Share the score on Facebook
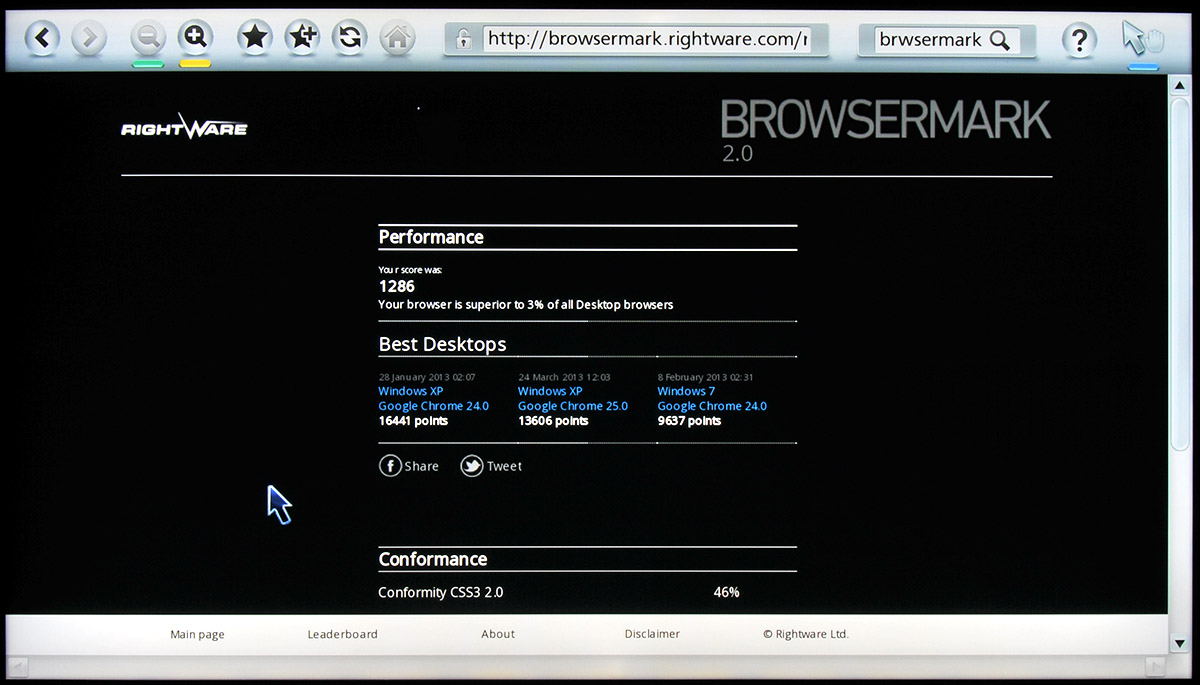The height and width of the screenshot is (685, 1200). [x=409, y=466]
